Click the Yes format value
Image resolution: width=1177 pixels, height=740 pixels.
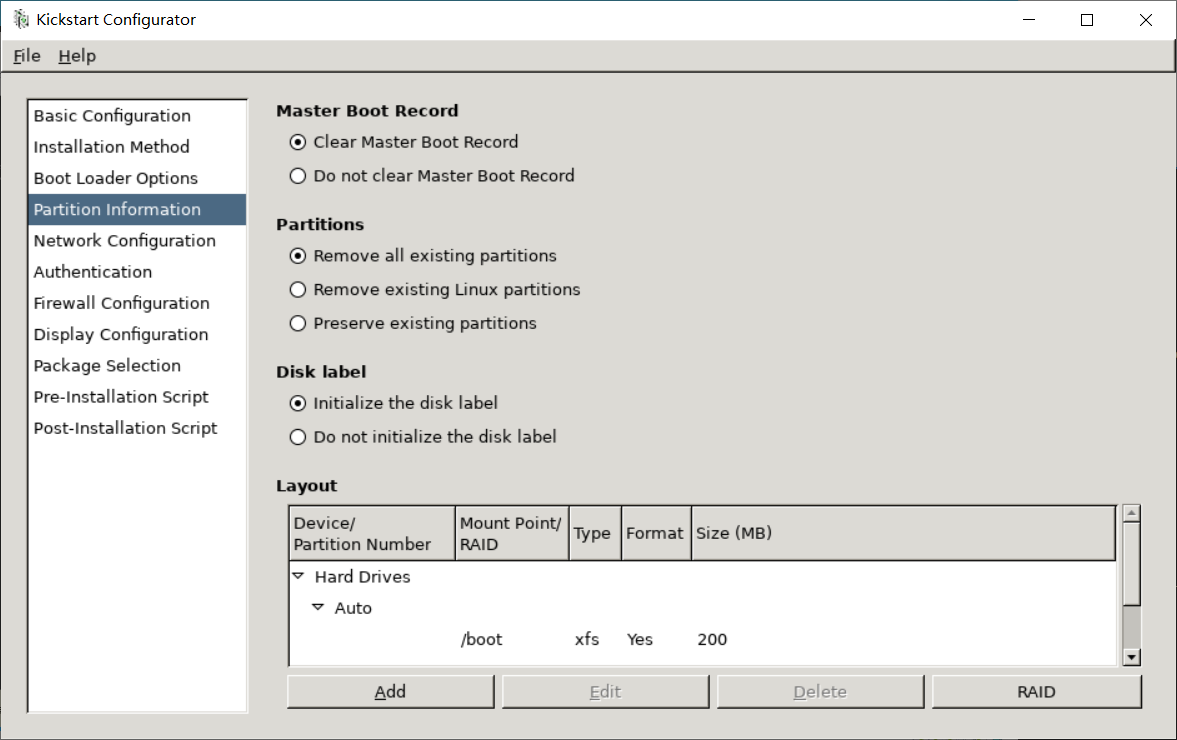[640, 639]
